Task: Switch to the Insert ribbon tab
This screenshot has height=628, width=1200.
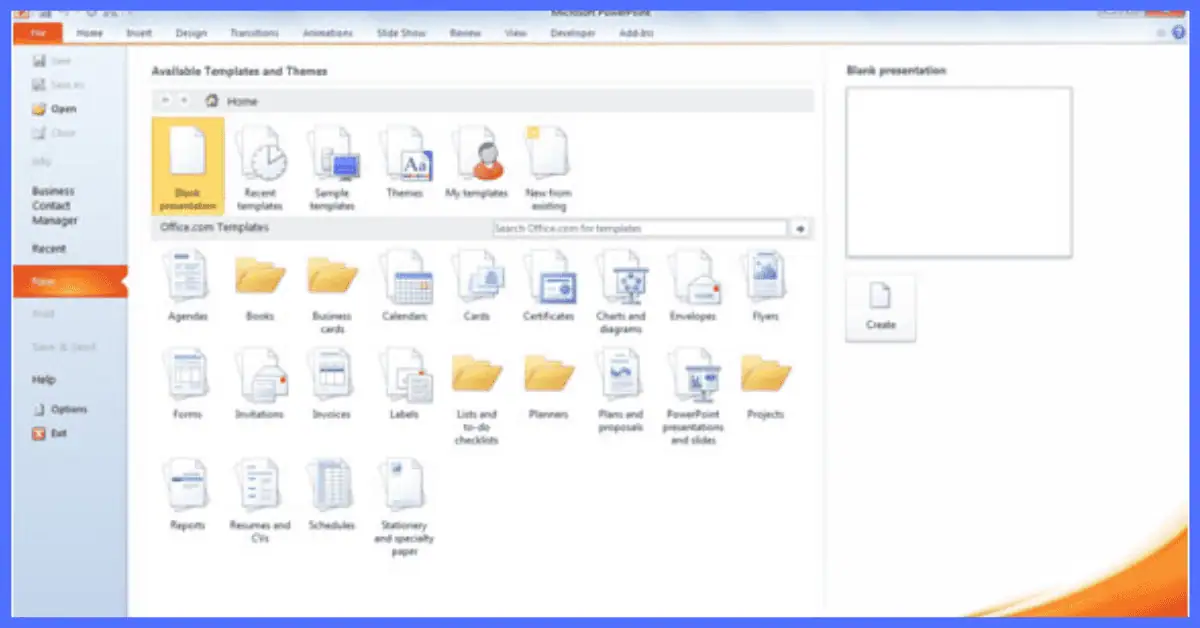Action: [139, 33]
